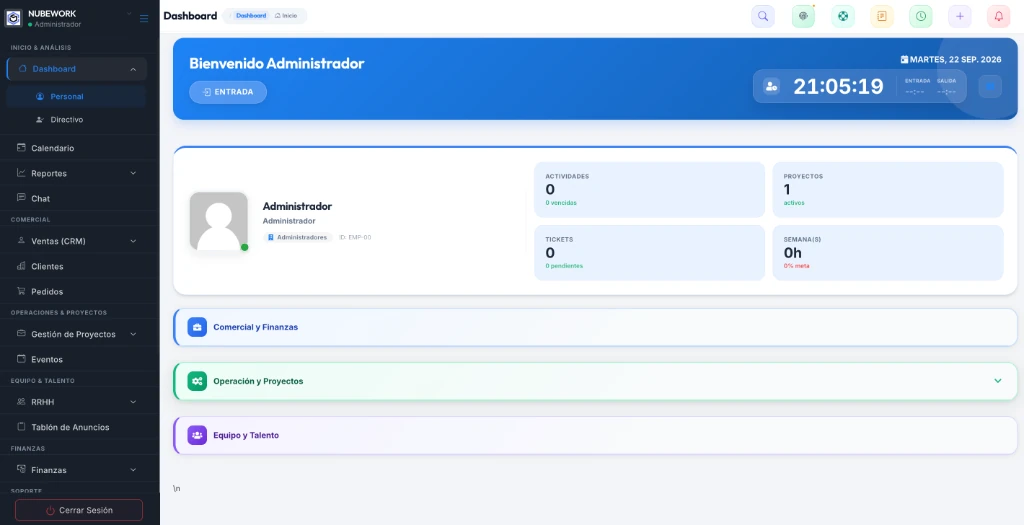Open the dropdown arrow beside NUBEWORK

pos(129,14)
